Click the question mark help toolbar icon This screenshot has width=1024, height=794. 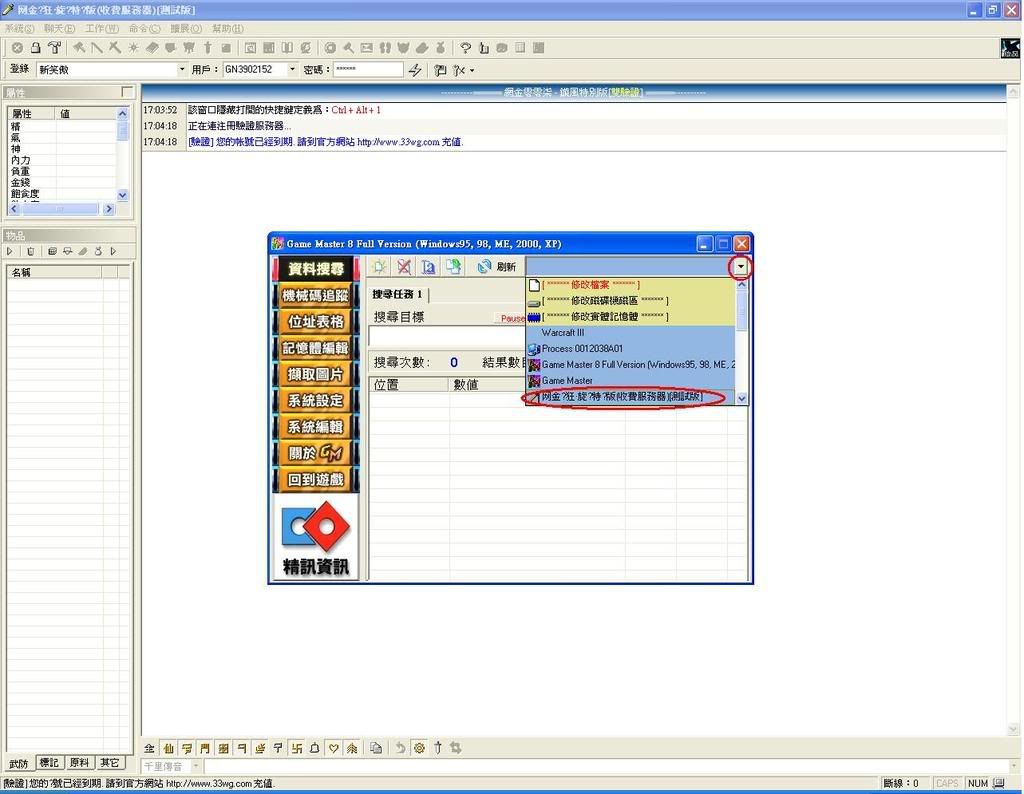coord(465,47)
